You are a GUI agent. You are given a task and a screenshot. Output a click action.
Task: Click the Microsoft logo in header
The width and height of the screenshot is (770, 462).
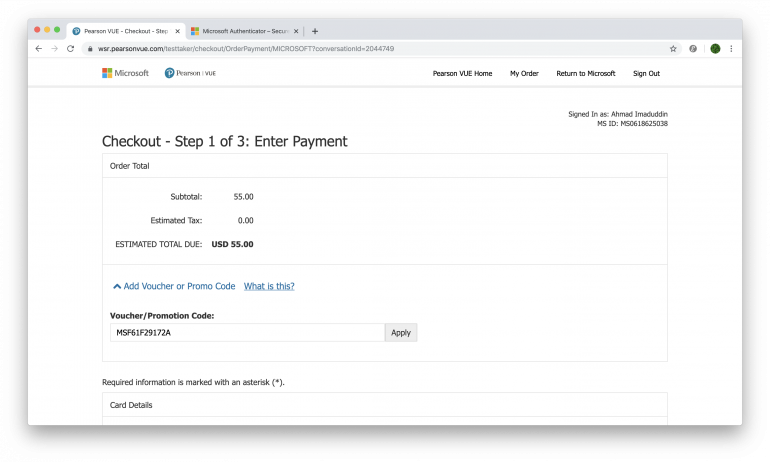coord(125,73)
